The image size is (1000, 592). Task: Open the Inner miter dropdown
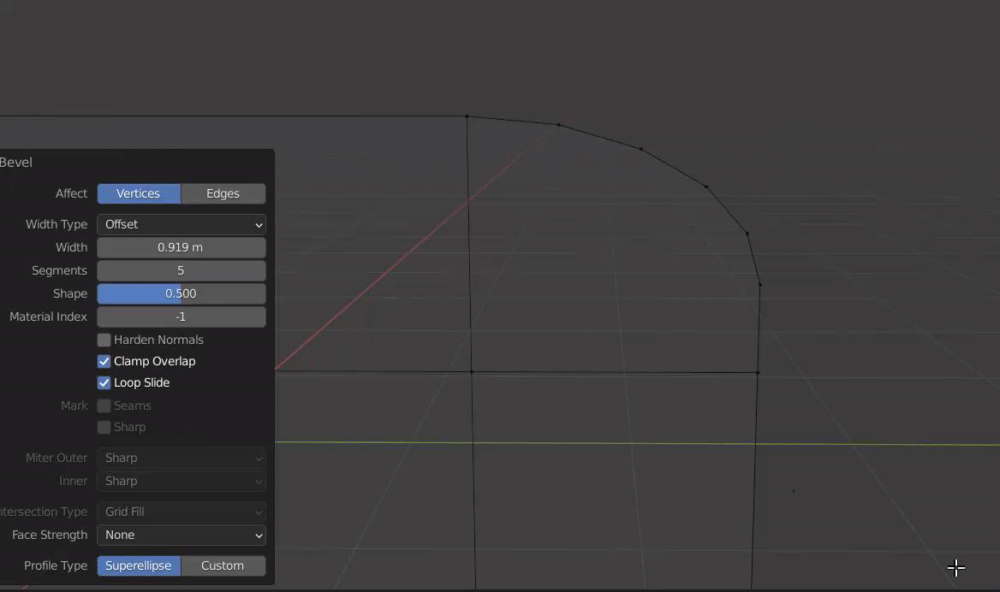(181, 481)
